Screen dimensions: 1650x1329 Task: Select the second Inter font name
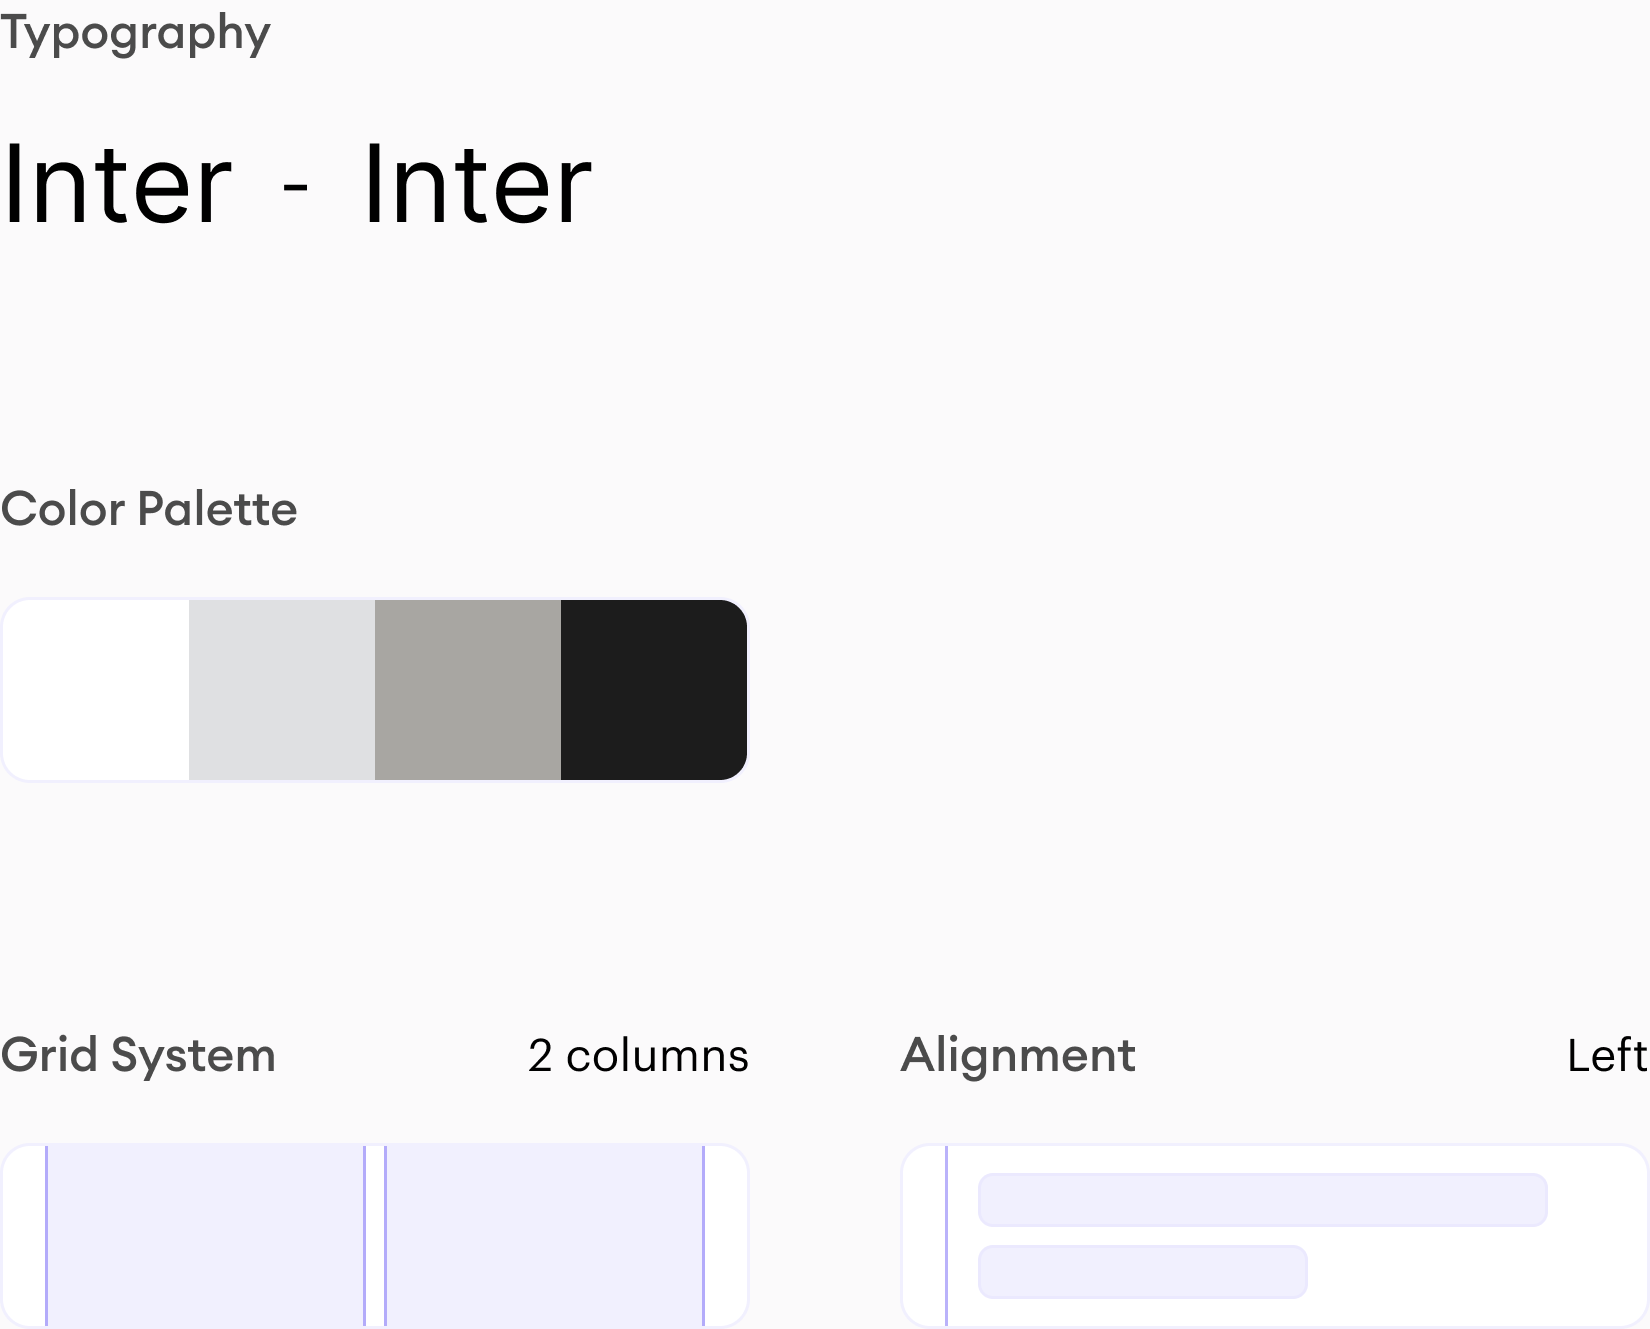(x=477, y=185)
